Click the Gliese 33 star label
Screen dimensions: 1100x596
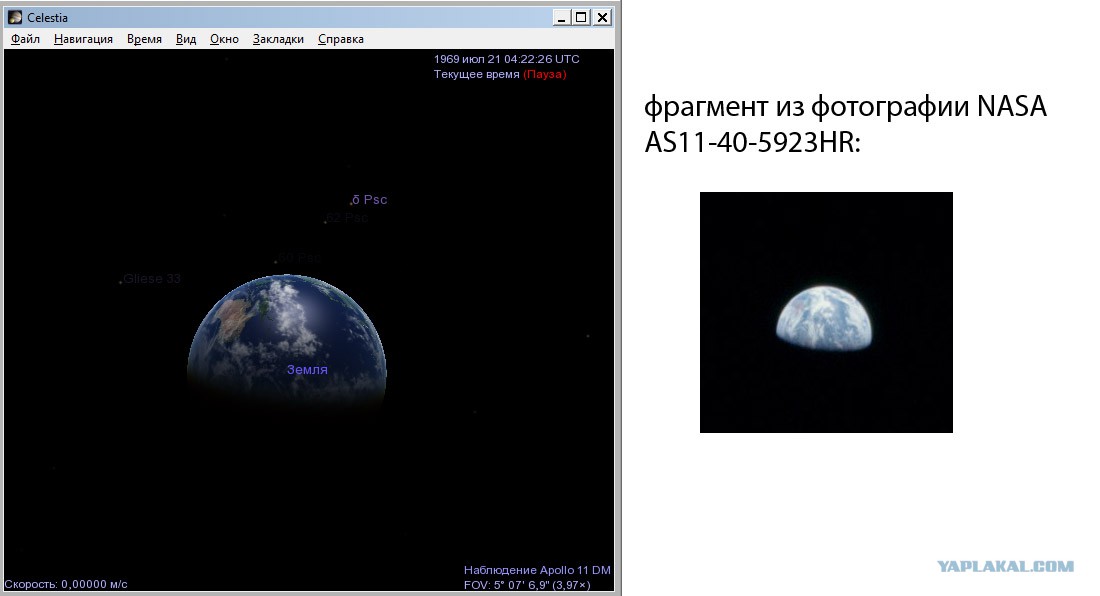tap(152, 279)
